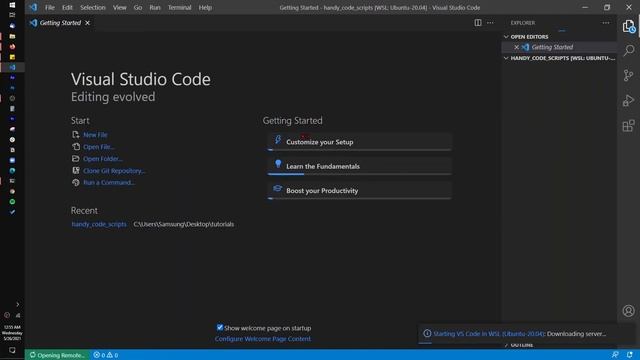This screenshot has width=640, height=360.
Task: Close Getting Started in Open Editors list
Action: point(516,47)
